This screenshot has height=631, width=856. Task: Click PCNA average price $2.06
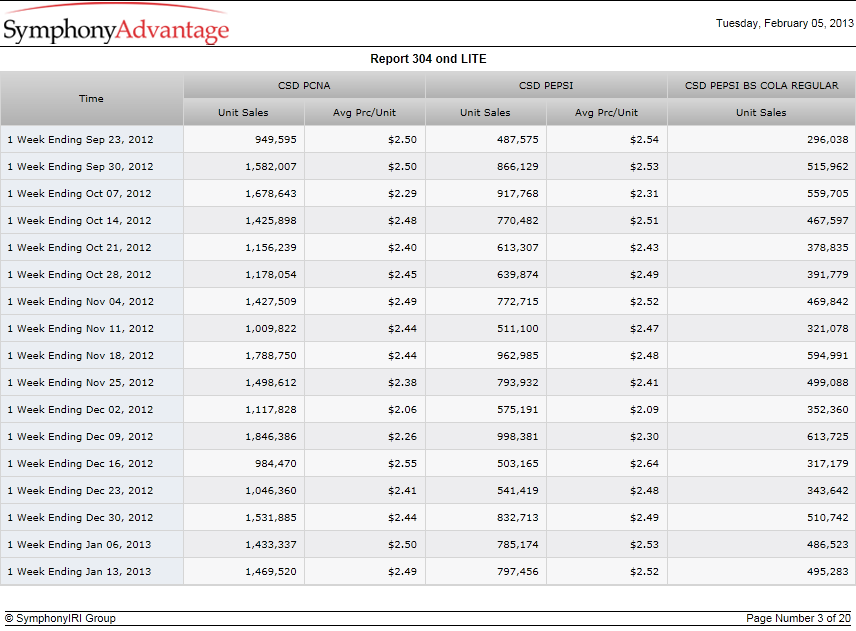[x=402, y=410]
